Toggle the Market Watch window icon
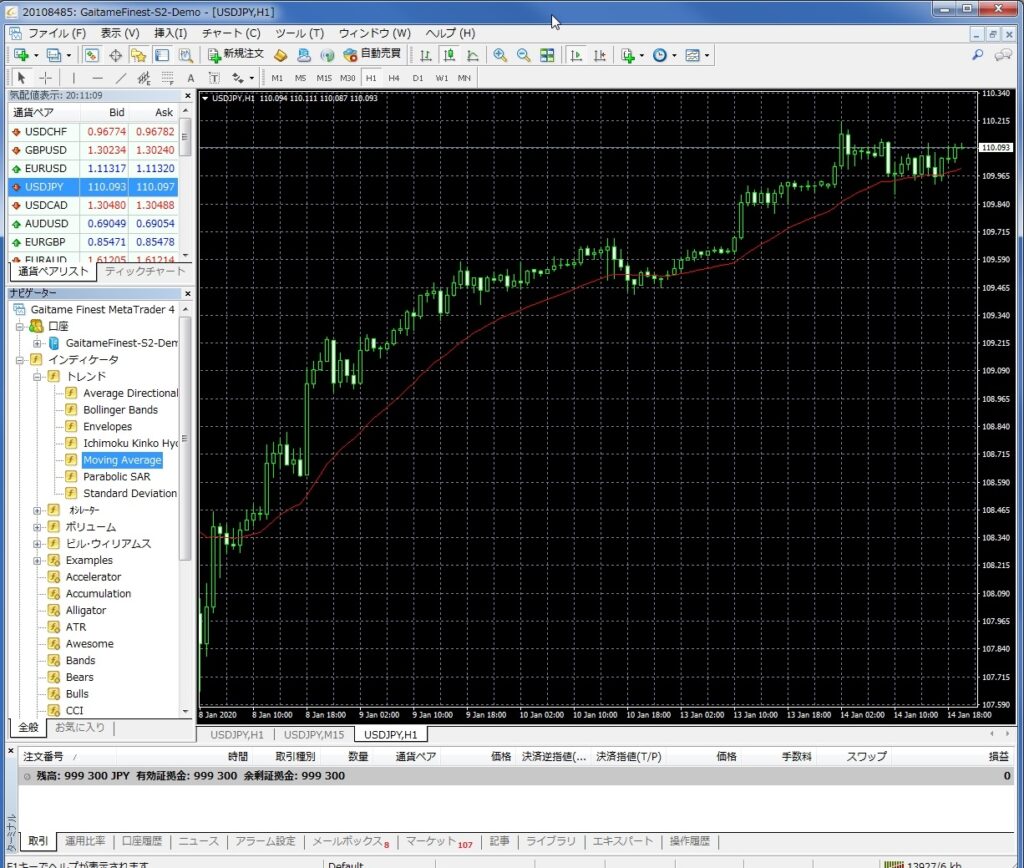 [91, 55]
